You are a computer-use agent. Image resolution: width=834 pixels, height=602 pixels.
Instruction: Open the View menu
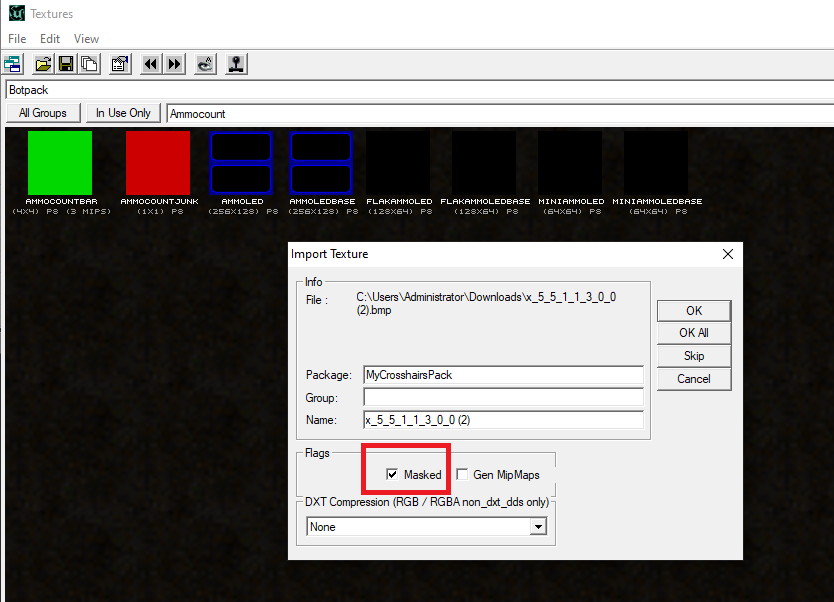[87, 39]
